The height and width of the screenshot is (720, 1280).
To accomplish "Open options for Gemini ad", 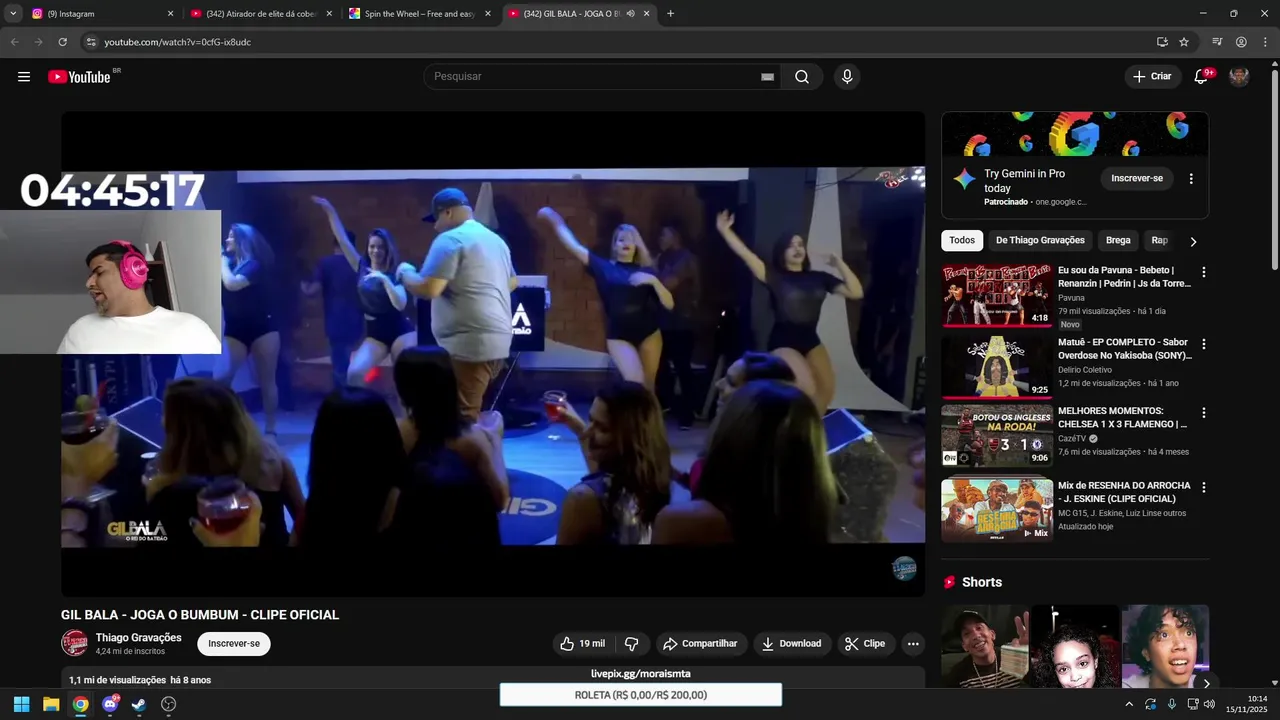I will click(x=1191, y=179).
